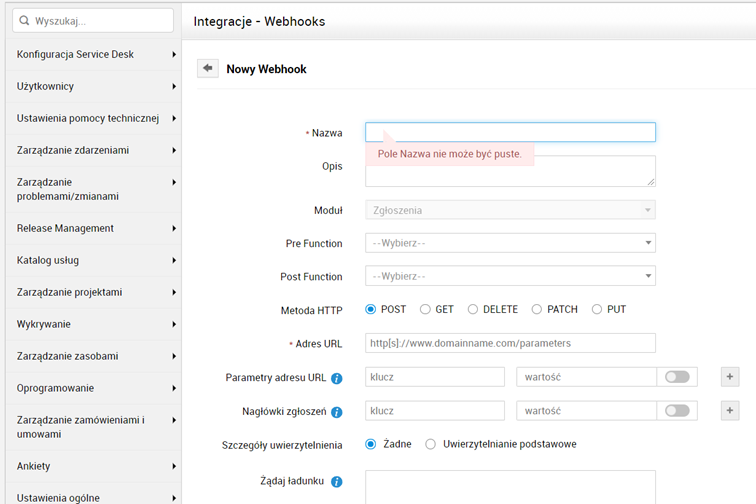Image resolution: width=756 pixels, height=504 pixels.
Task: Add a new URL parameter row with plus
Action: 730,377
